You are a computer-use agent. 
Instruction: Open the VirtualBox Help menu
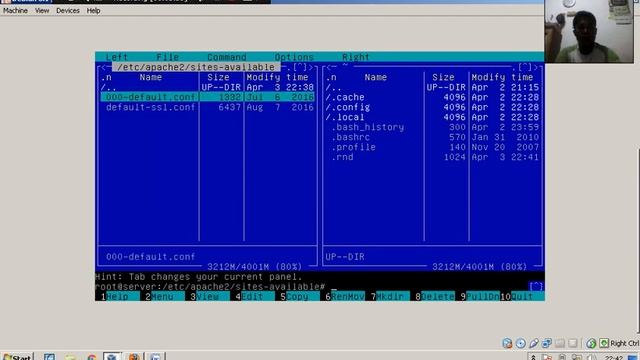click(93, 11)
